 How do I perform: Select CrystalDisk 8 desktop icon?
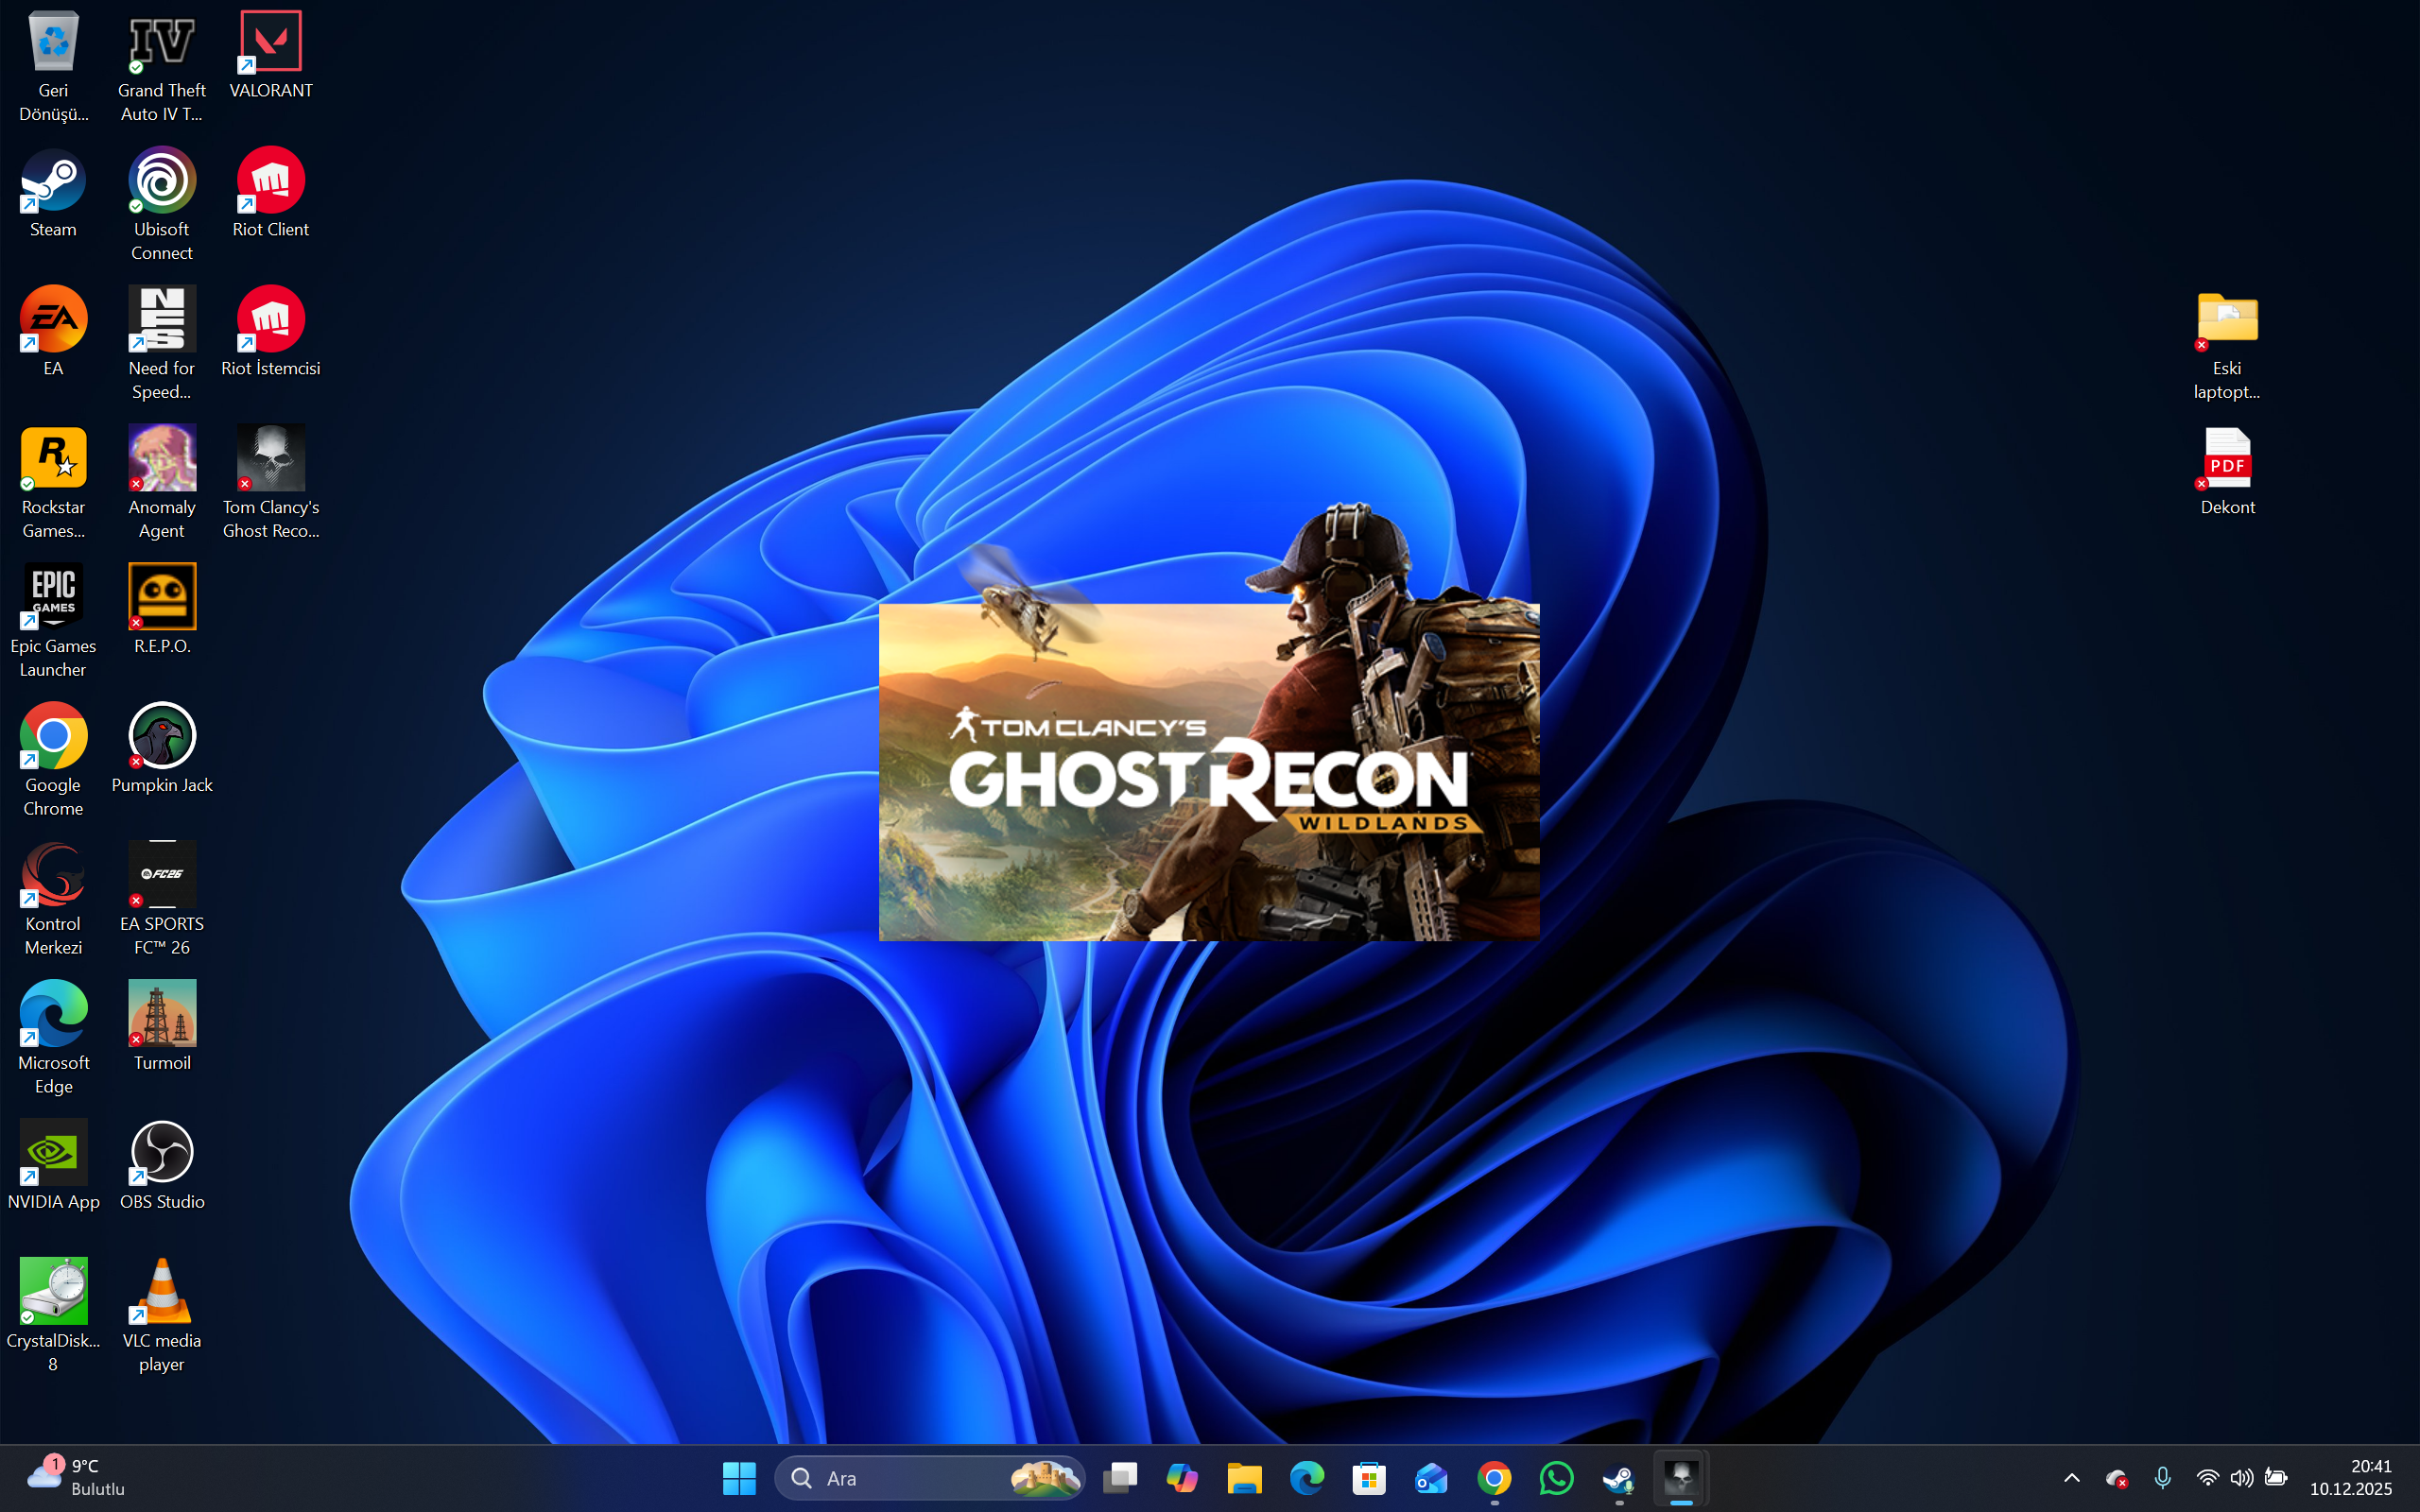(53, 1317)
